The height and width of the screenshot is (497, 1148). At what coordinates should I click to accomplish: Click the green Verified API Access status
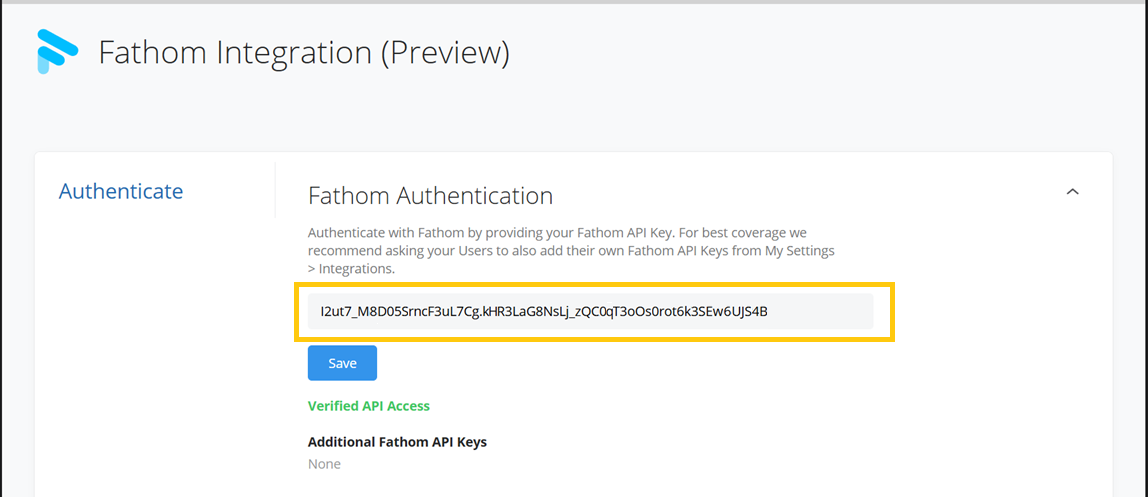(368, 406)
